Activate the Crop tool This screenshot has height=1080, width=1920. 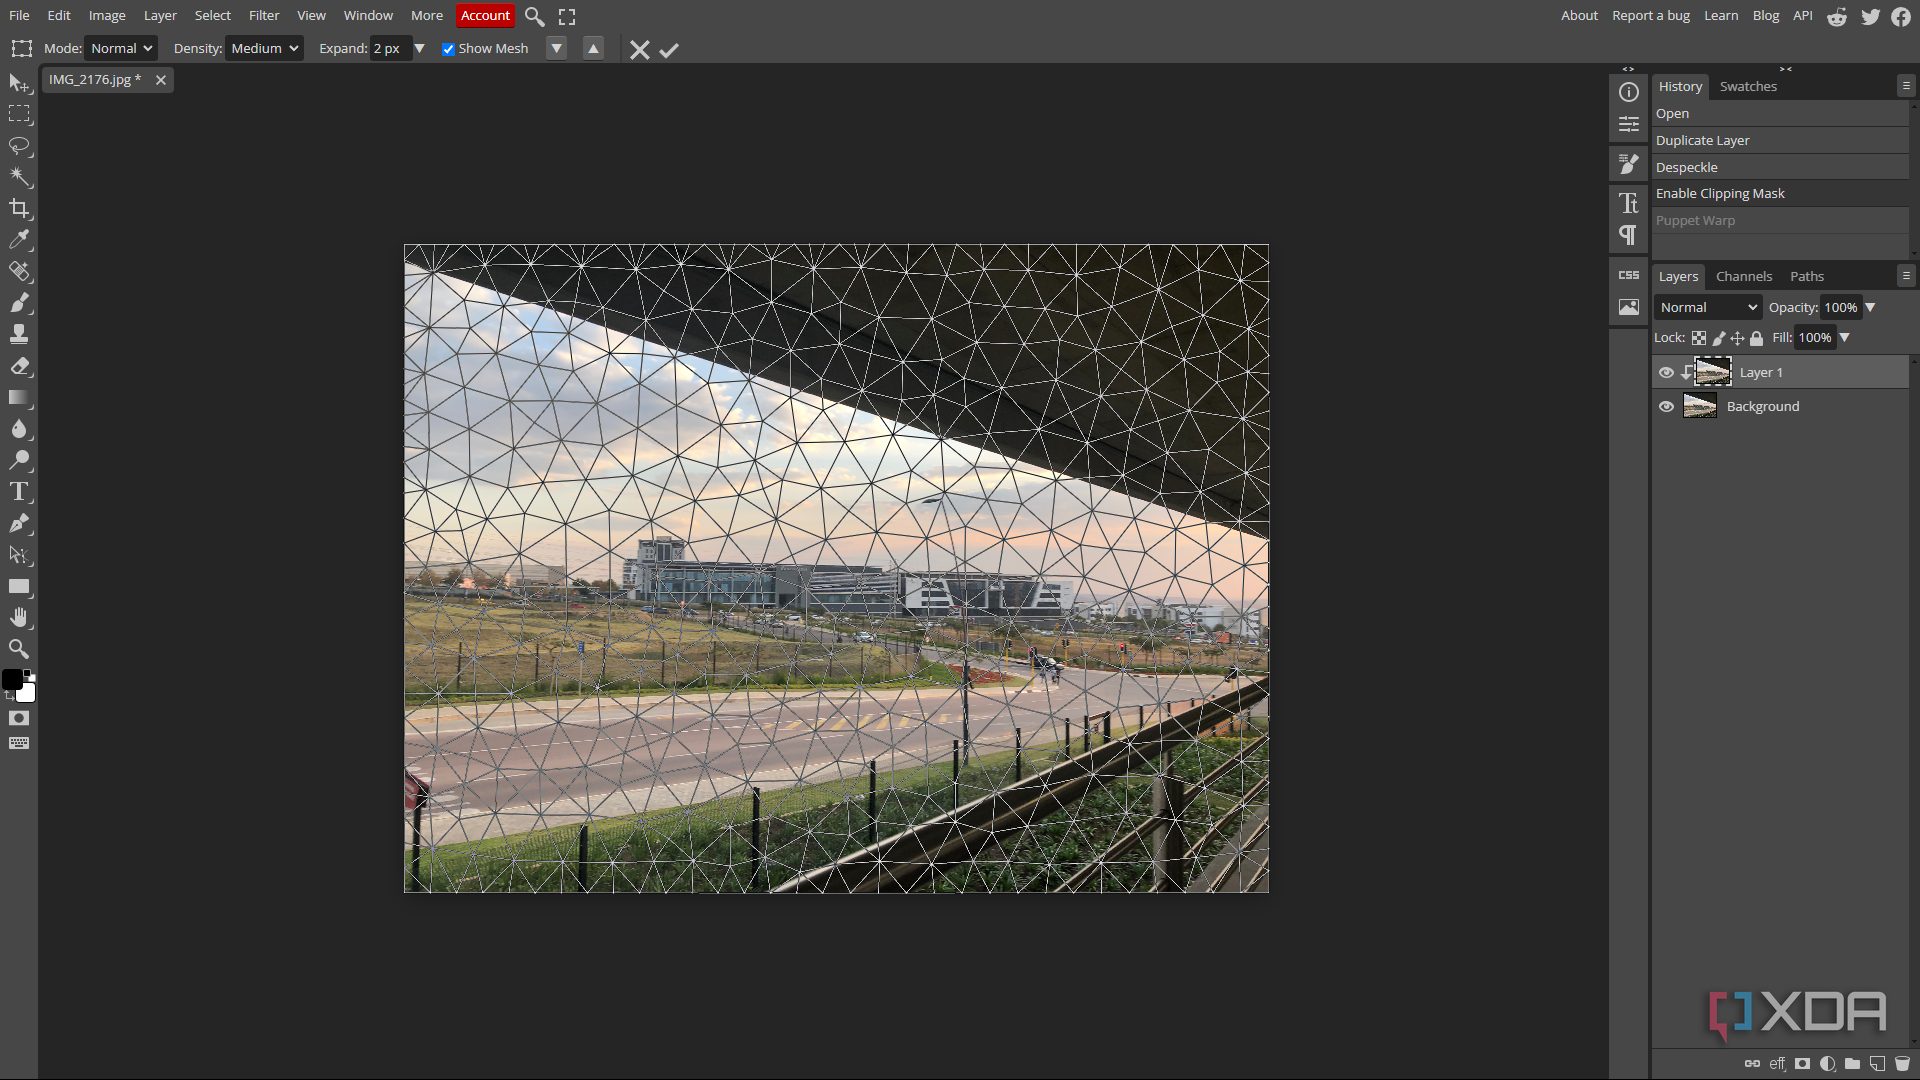[19, 209]
